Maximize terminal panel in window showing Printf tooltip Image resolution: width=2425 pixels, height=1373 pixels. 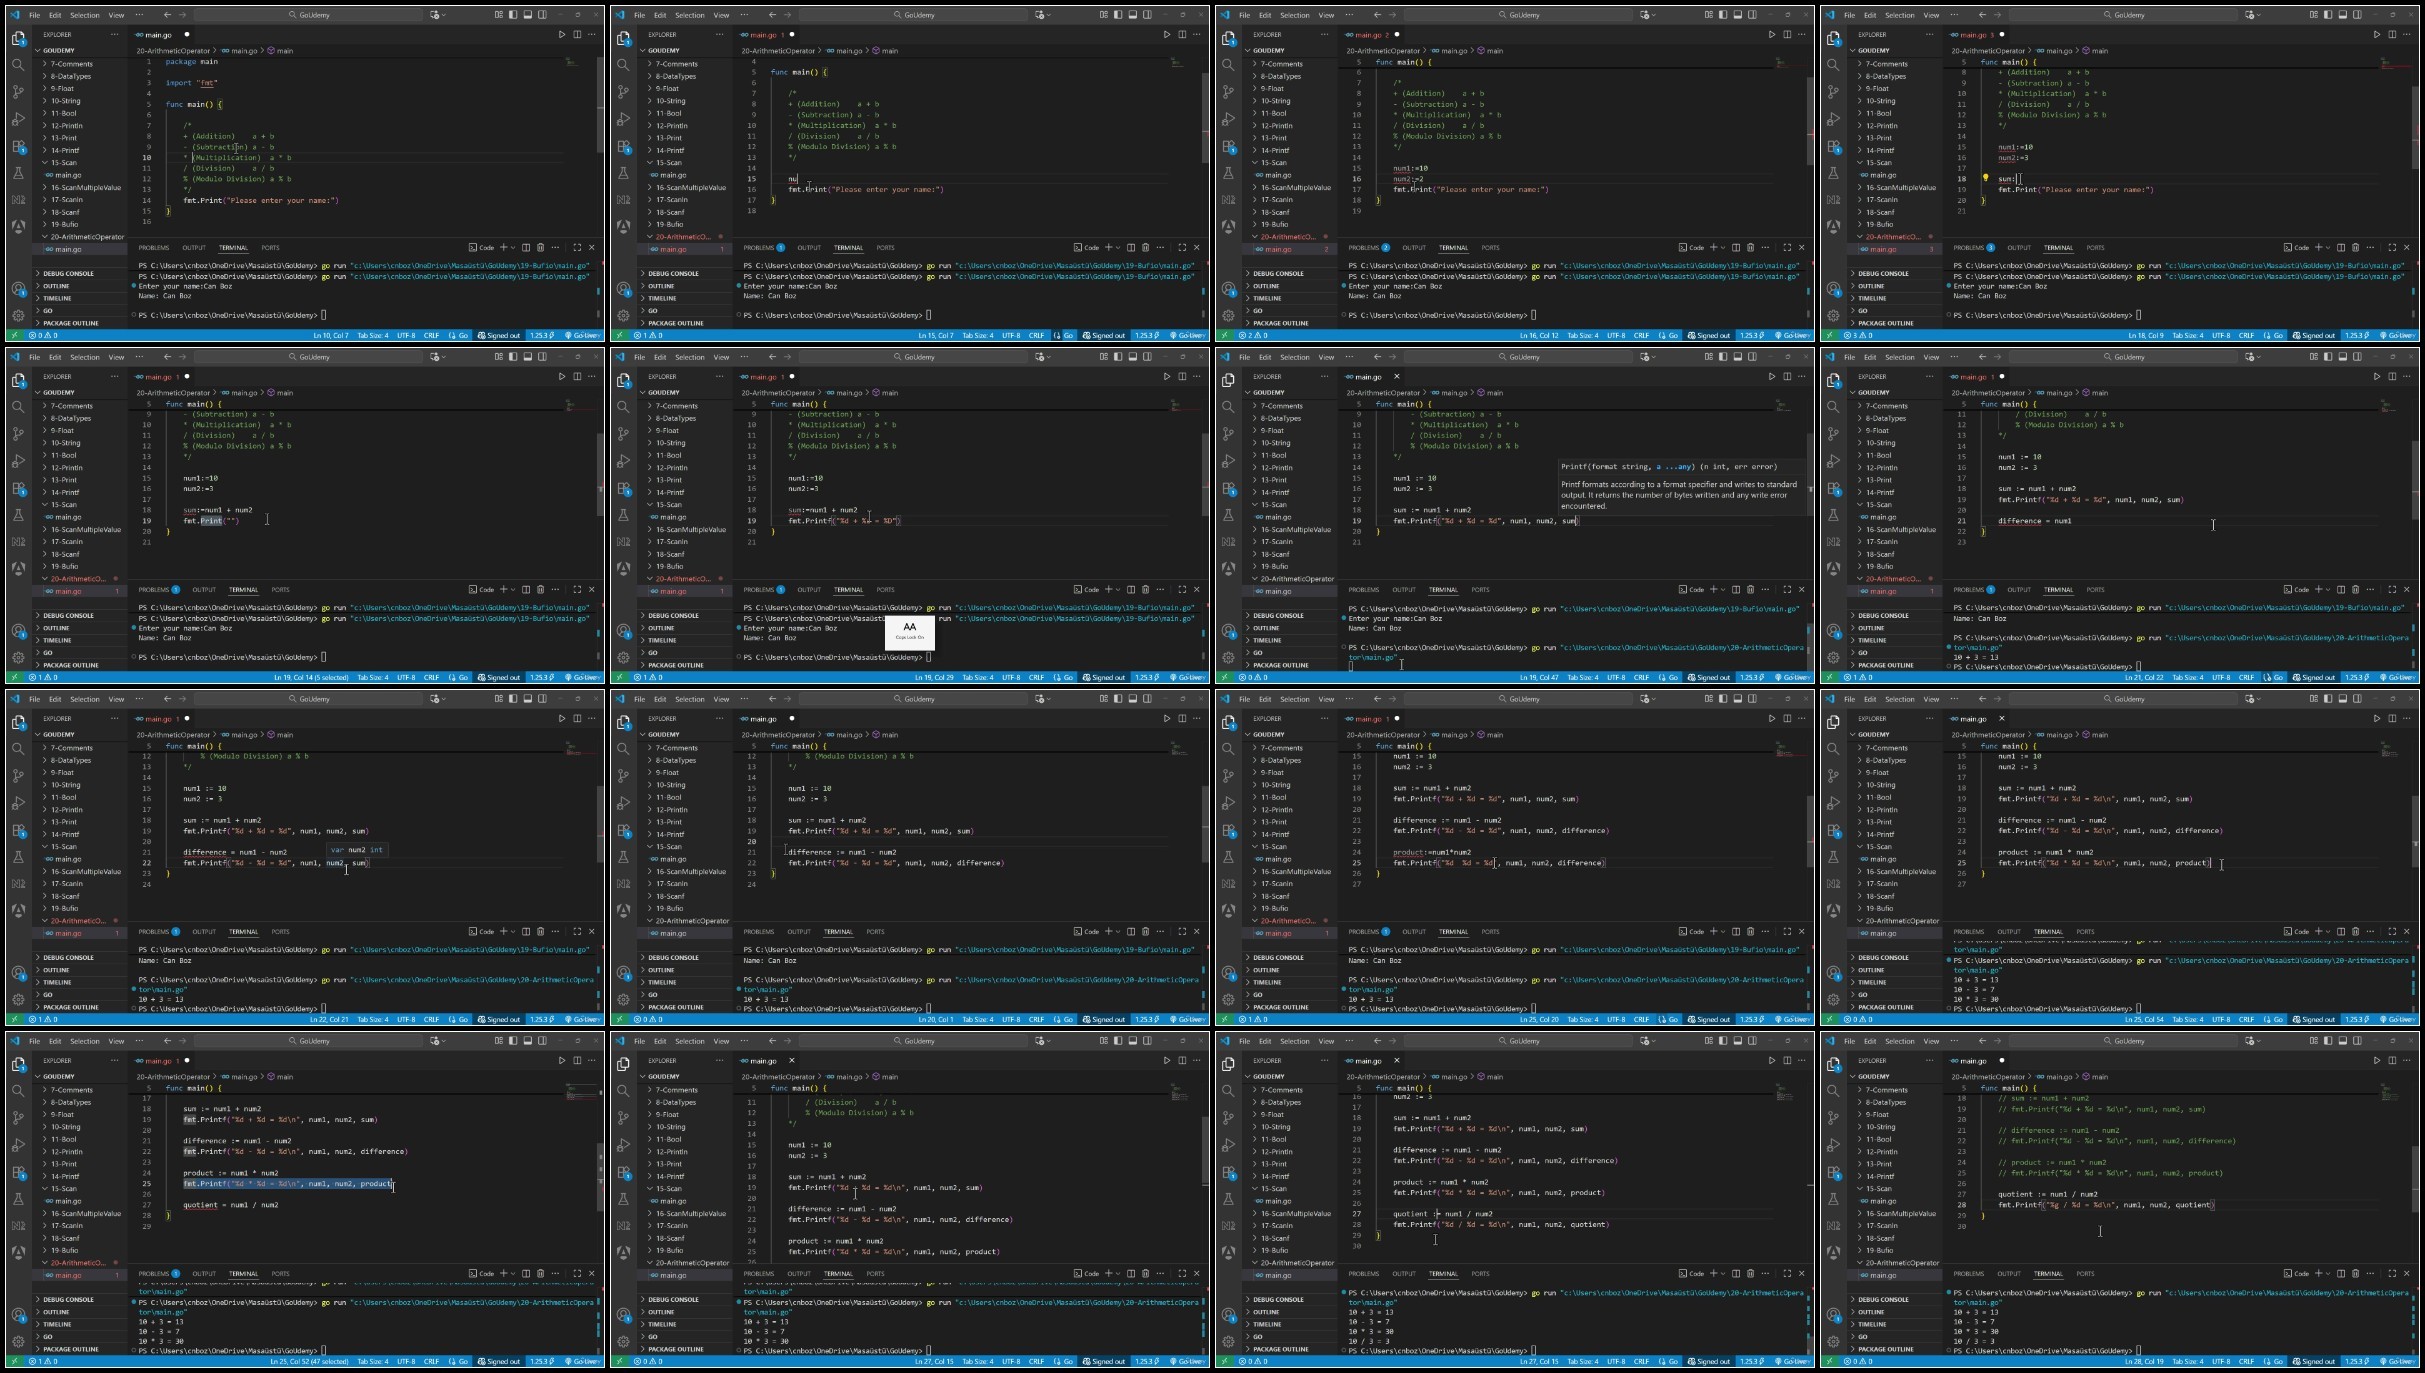pos(1787,590)
